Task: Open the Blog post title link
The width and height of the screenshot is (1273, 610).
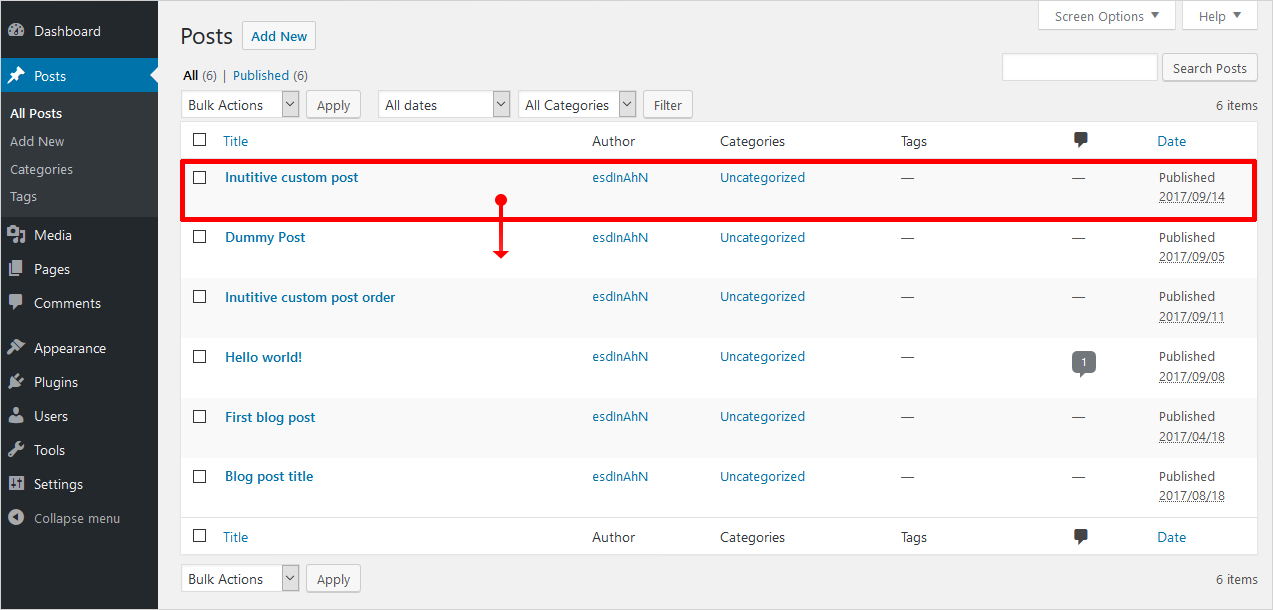Action: click(x=269, y=477)
